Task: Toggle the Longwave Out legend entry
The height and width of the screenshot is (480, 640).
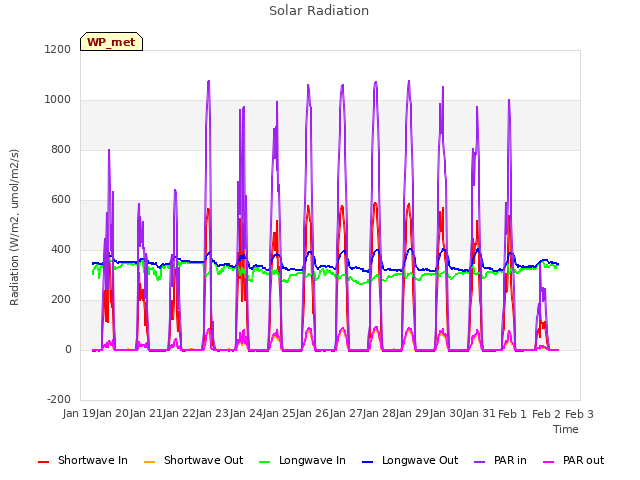Action: click(x=410, y=460)
